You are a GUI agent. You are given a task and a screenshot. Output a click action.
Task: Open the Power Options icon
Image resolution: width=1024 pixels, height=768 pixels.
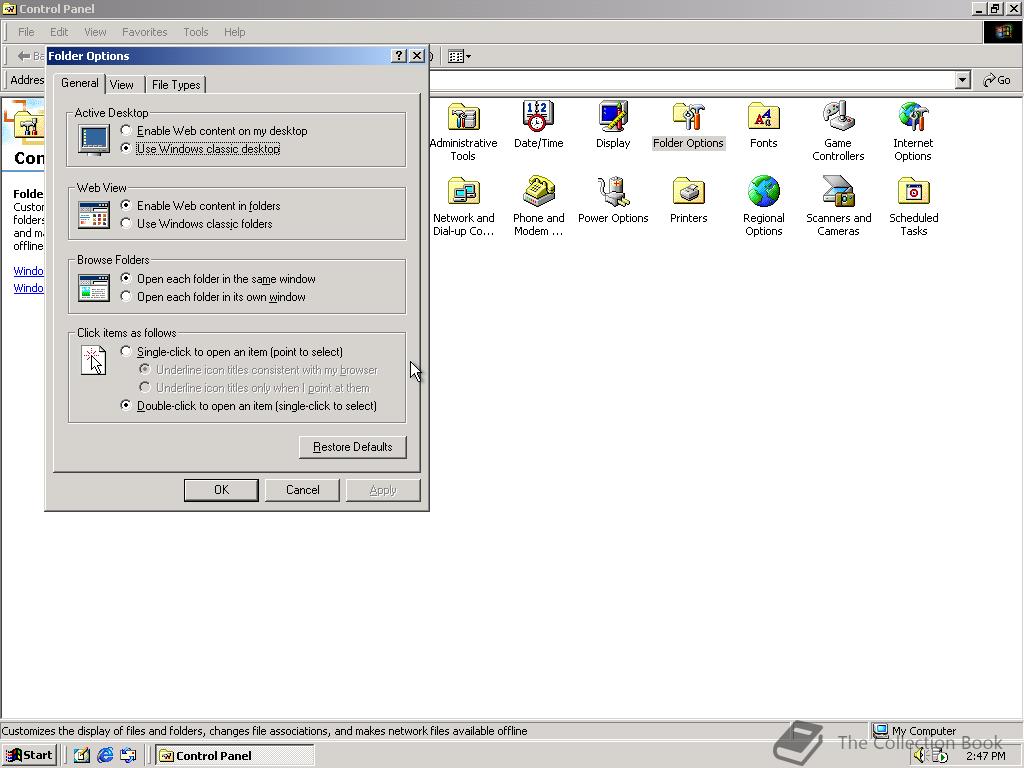[x=613, y=191]
